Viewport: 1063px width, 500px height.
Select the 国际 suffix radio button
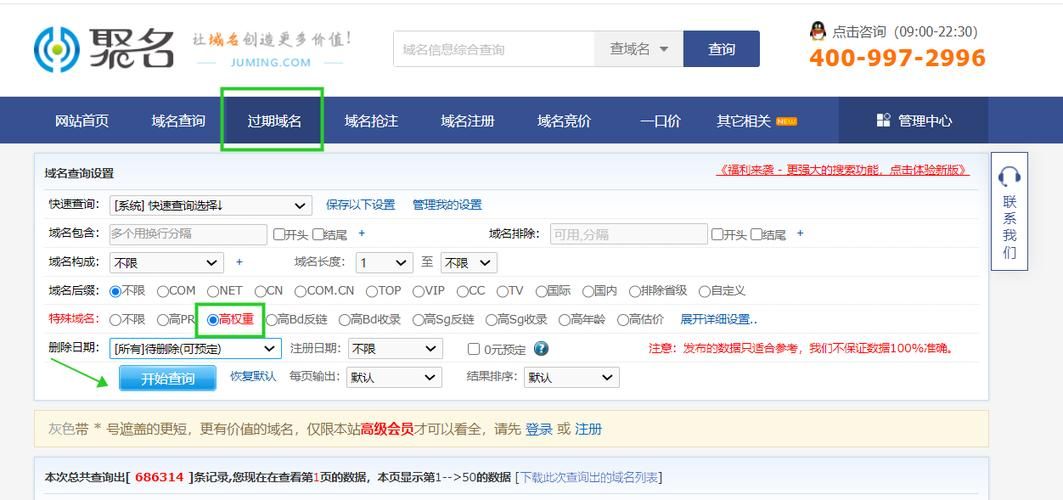(541, 291)
